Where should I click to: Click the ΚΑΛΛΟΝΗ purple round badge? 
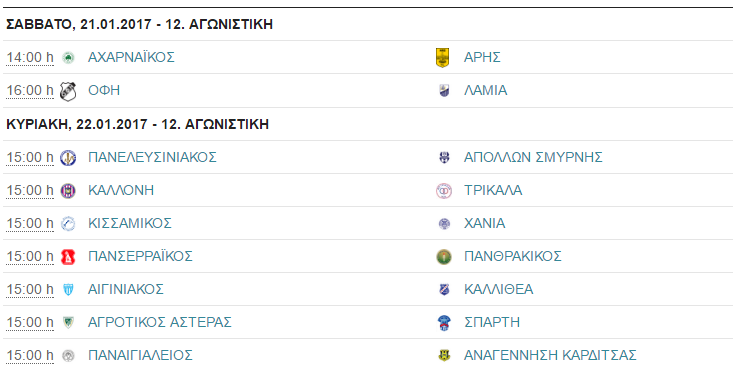click(68, 190)
